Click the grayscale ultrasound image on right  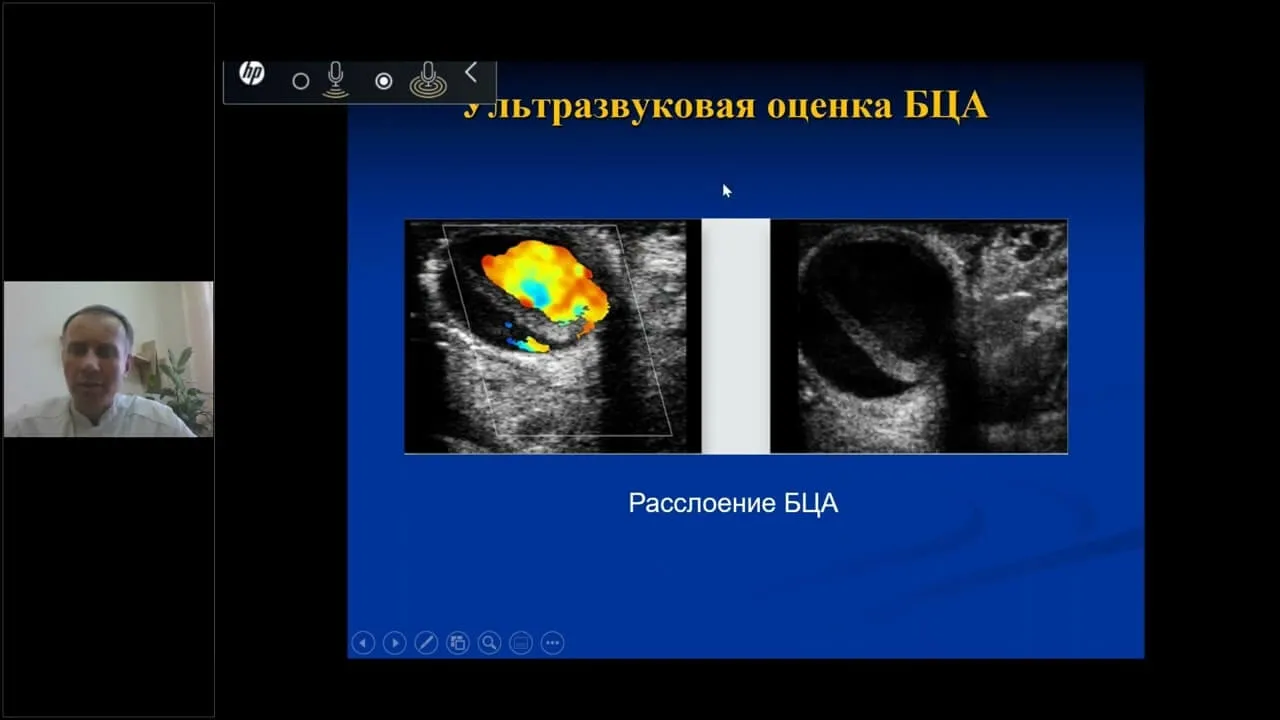[919, 337]
